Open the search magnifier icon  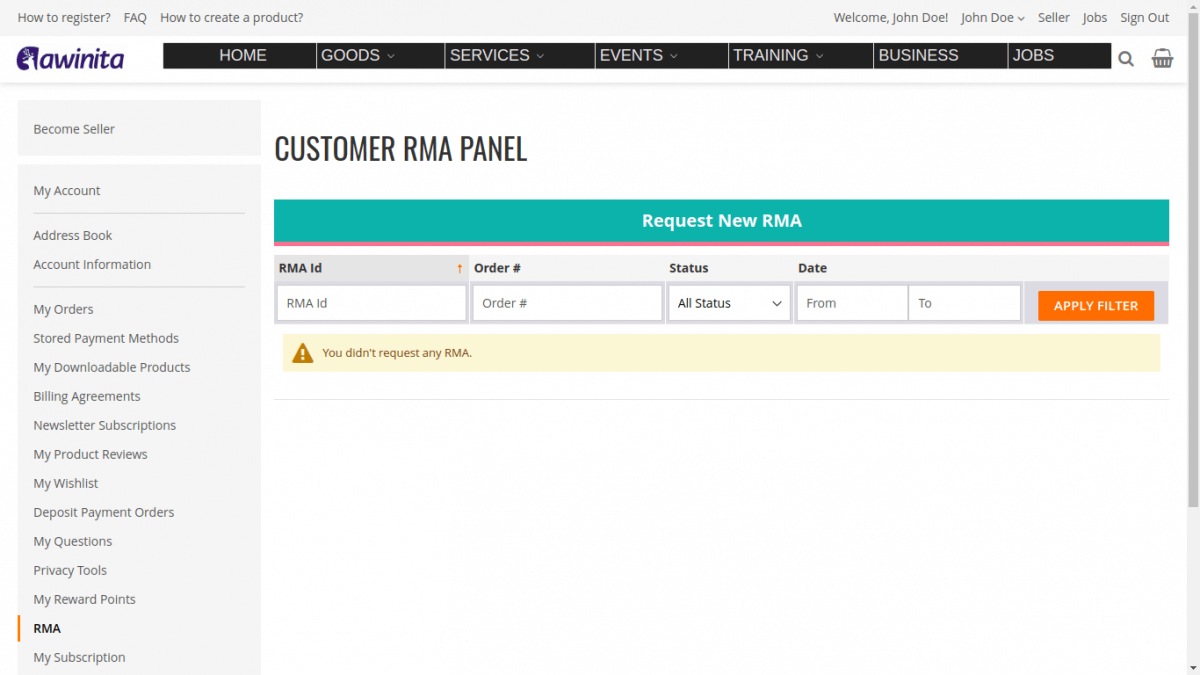(x=1126, y=59)
